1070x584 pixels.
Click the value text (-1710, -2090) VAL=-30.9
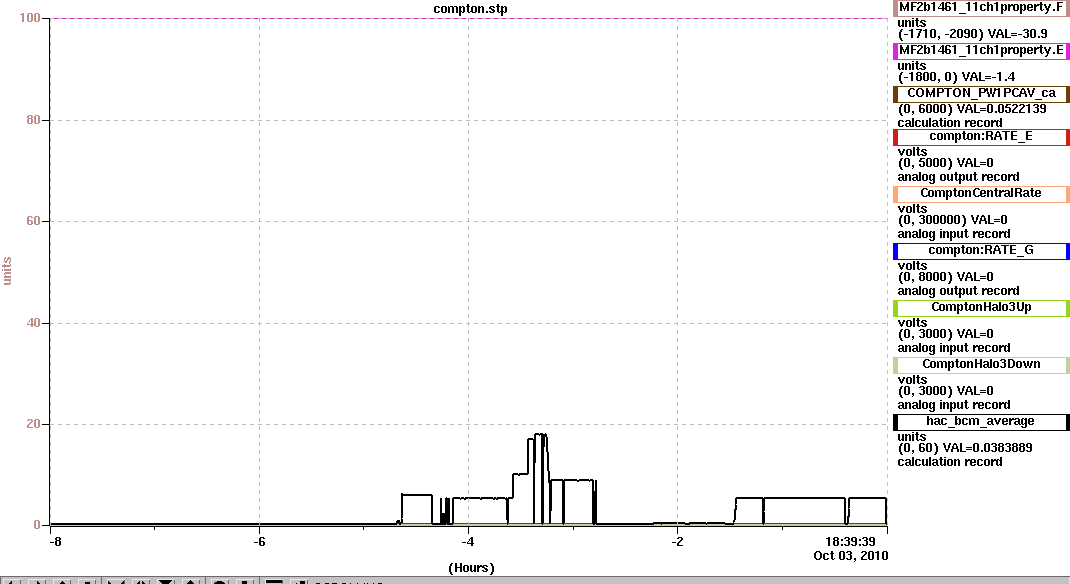point(972,34)
